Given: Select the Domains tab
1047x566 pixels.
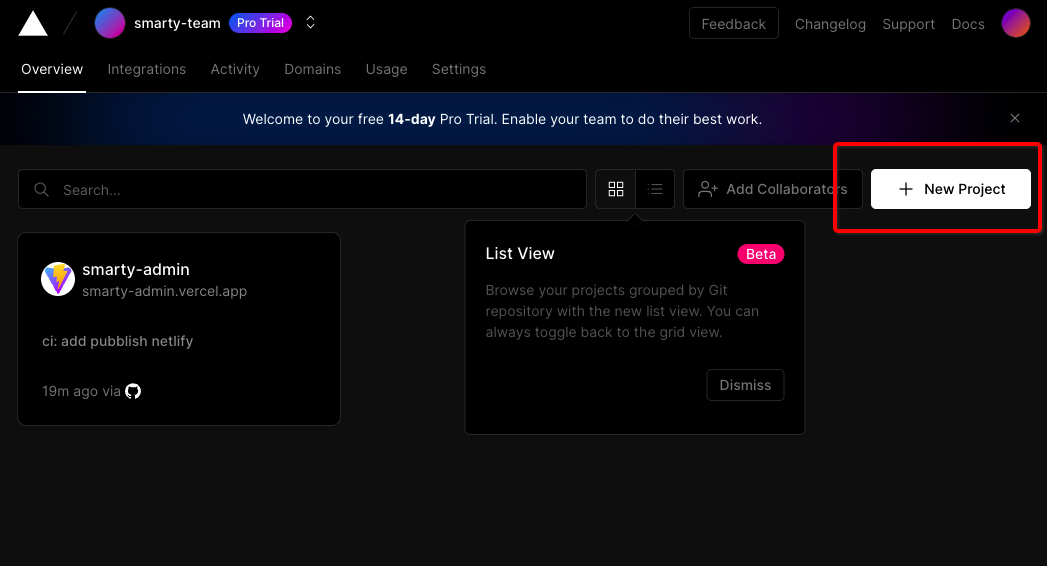Looking at the screenshot, I should click(x=312, y=69).
